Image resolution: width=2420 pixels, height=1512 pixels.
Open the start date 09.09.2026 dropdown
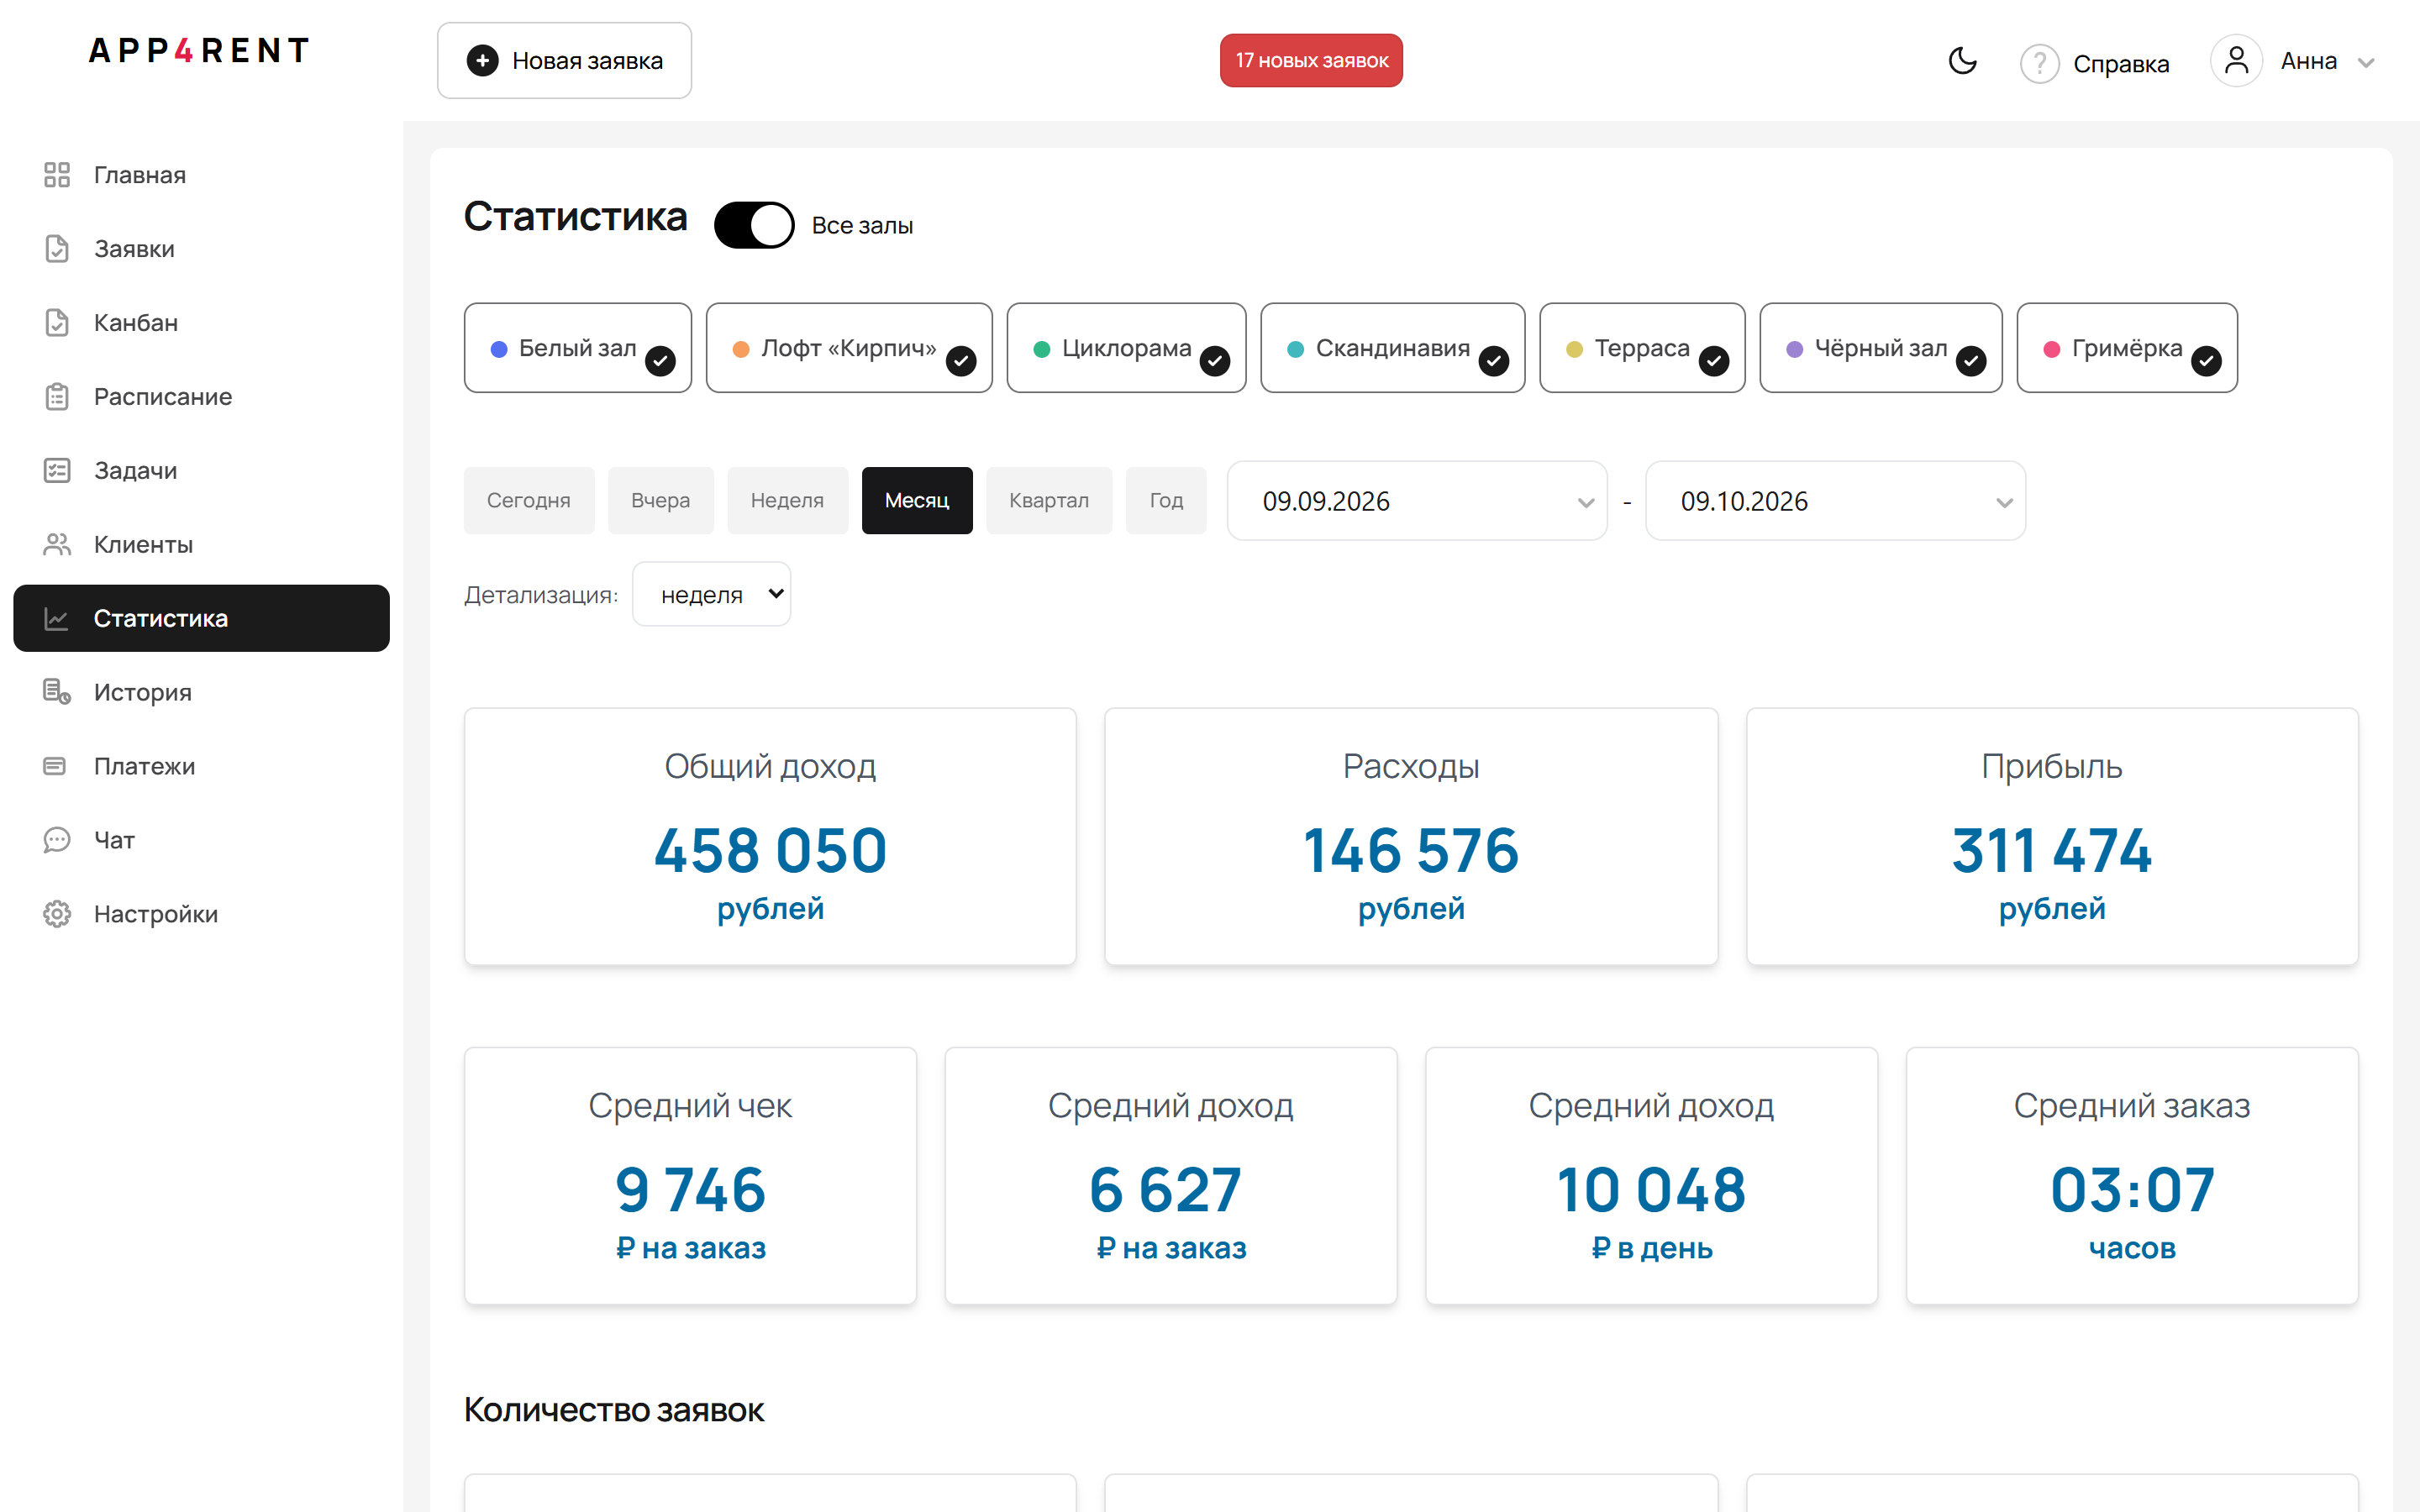(x=1417, y=501)
